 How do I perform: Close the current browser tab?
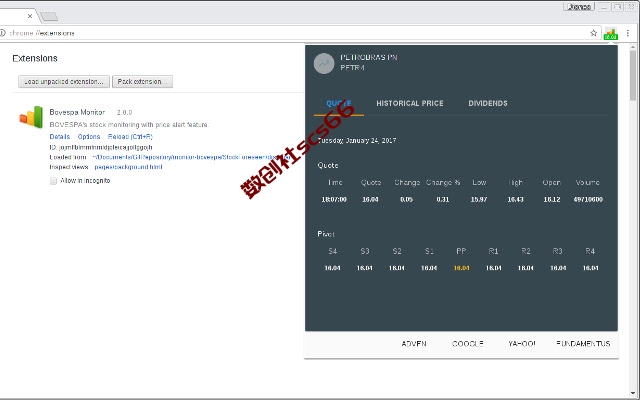pyautogui.click(x=30, y=16)
